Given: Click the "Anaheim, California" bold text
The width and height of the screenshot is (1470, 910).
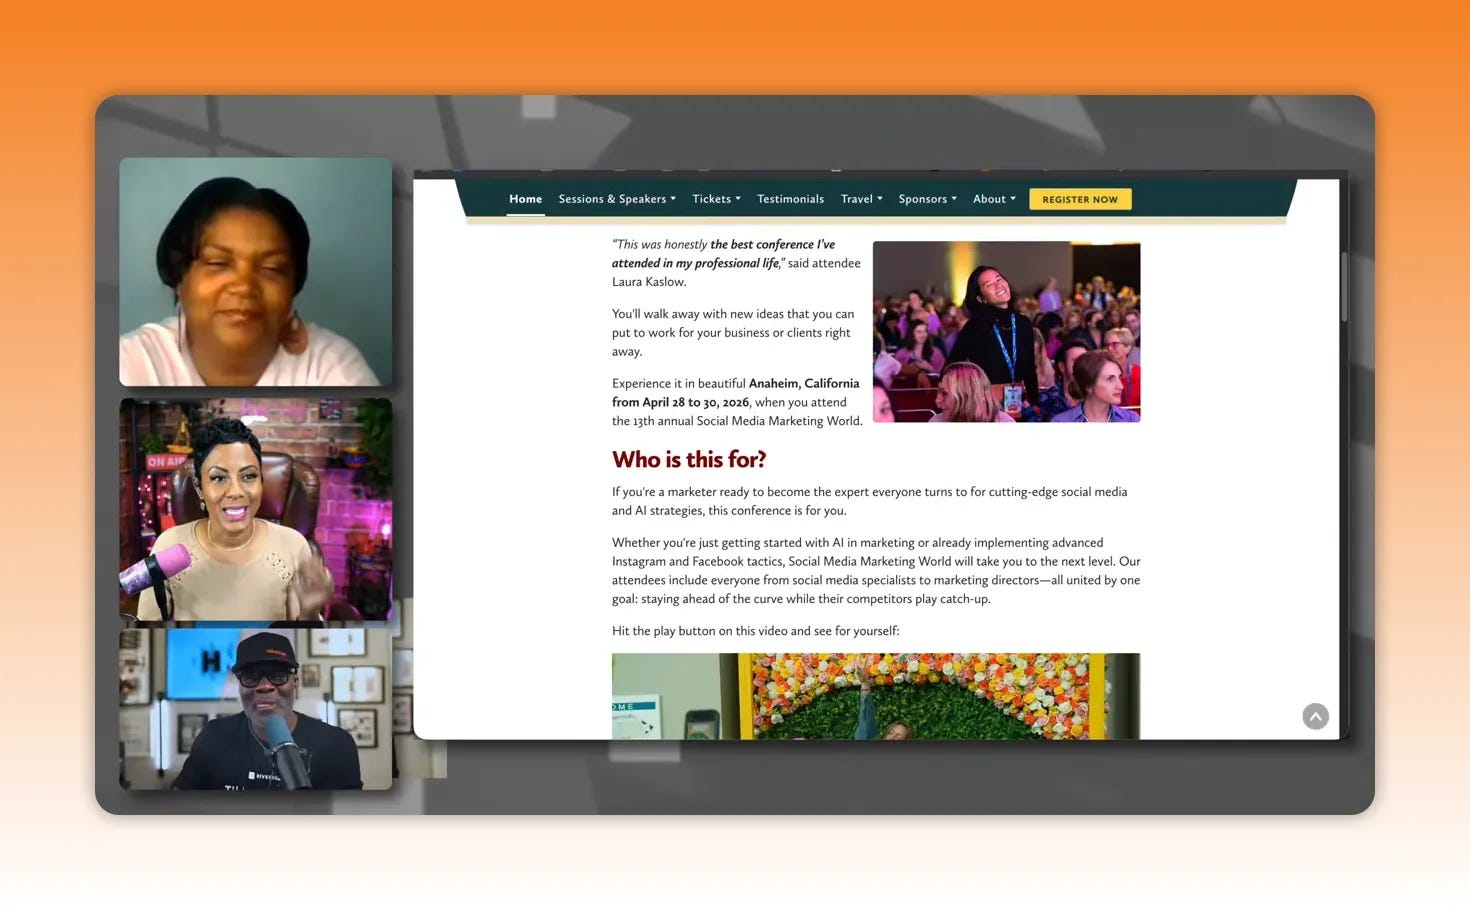Looking at the screenshot, I should (804, 383).
